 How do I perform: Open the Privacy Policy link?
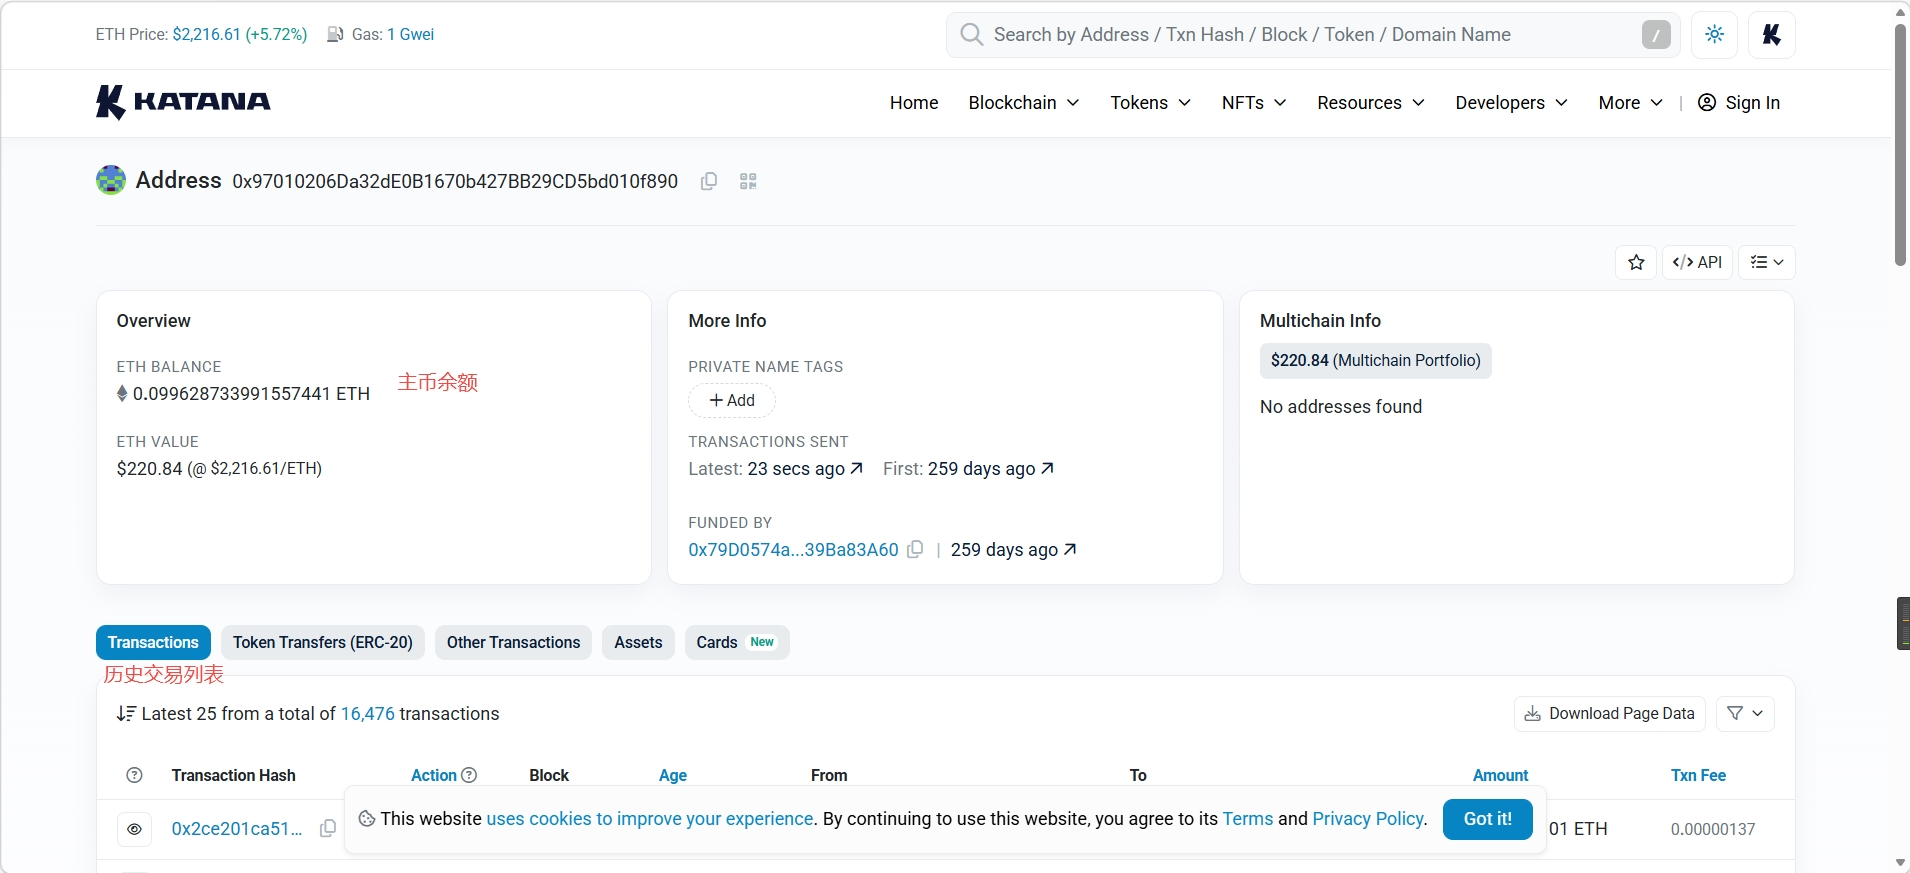coord(1368,819)
